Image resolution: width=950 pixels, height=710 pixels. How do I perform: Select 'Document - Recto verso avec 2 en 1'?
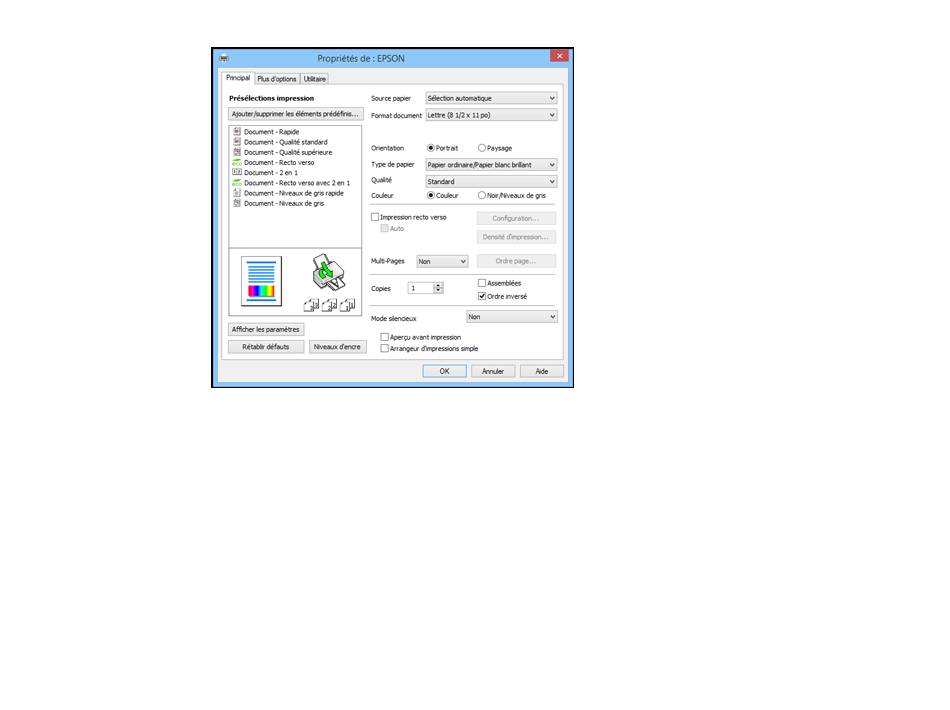(x=297, y=182)
